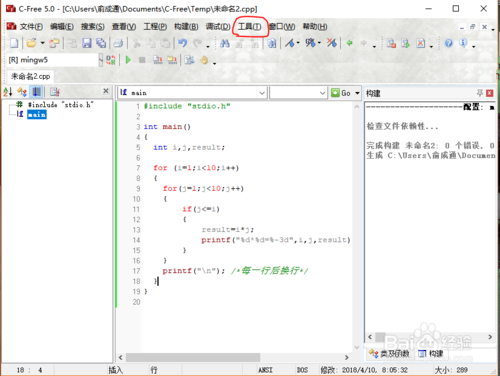Click the Cut scissors icon
Viewport: 500px width, 376px height.
[137, 43]
